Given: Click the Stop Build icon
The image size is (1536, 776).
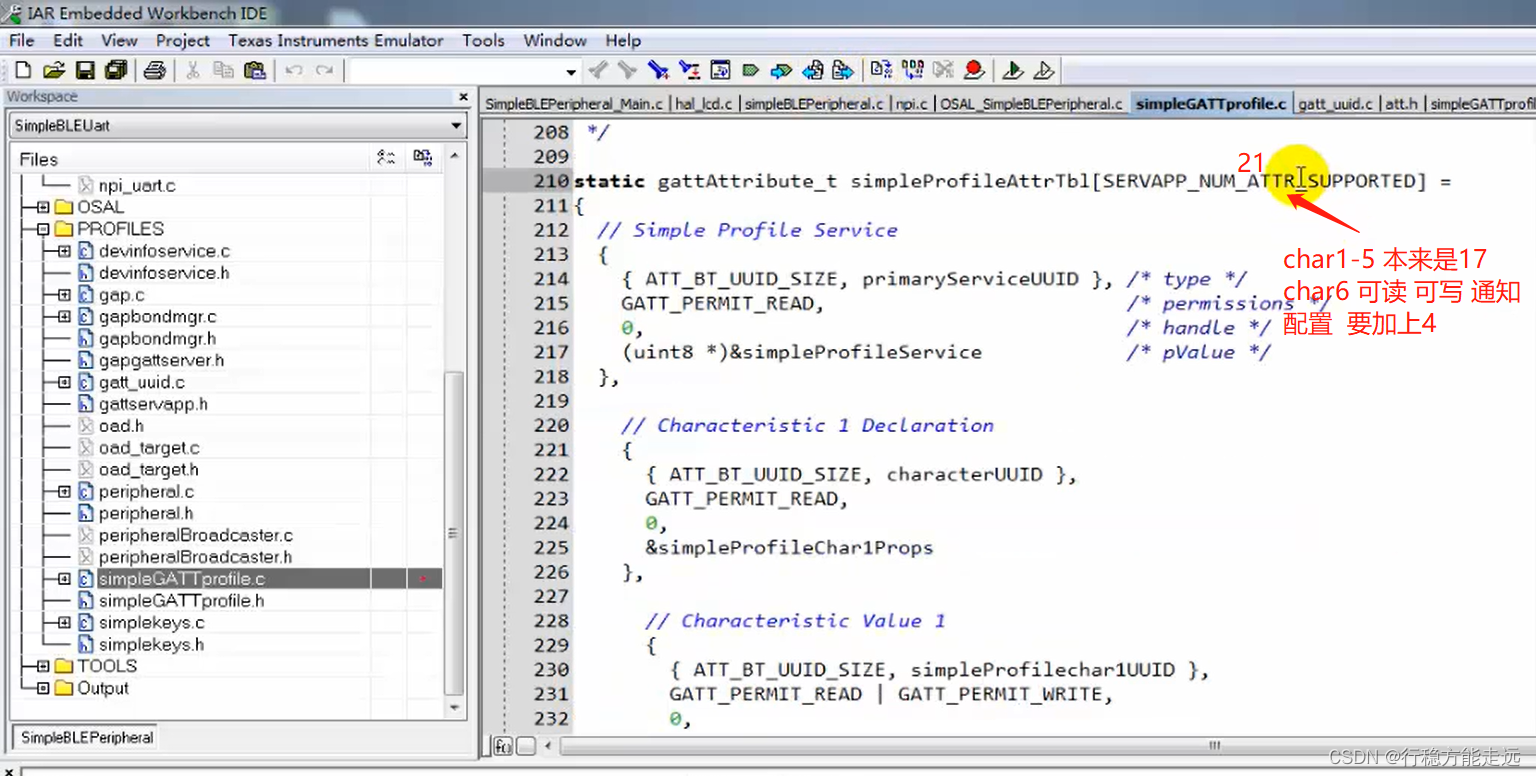Looking at the screenshot, I should tap(943, 70).
